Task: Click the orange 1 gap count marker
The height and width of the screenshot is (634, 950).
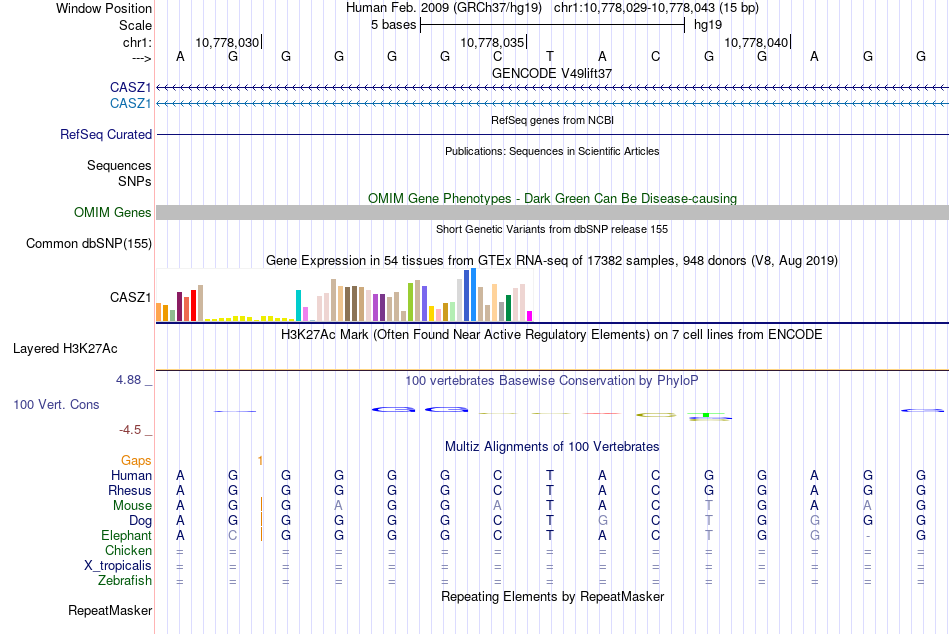Action: [260, 461]
